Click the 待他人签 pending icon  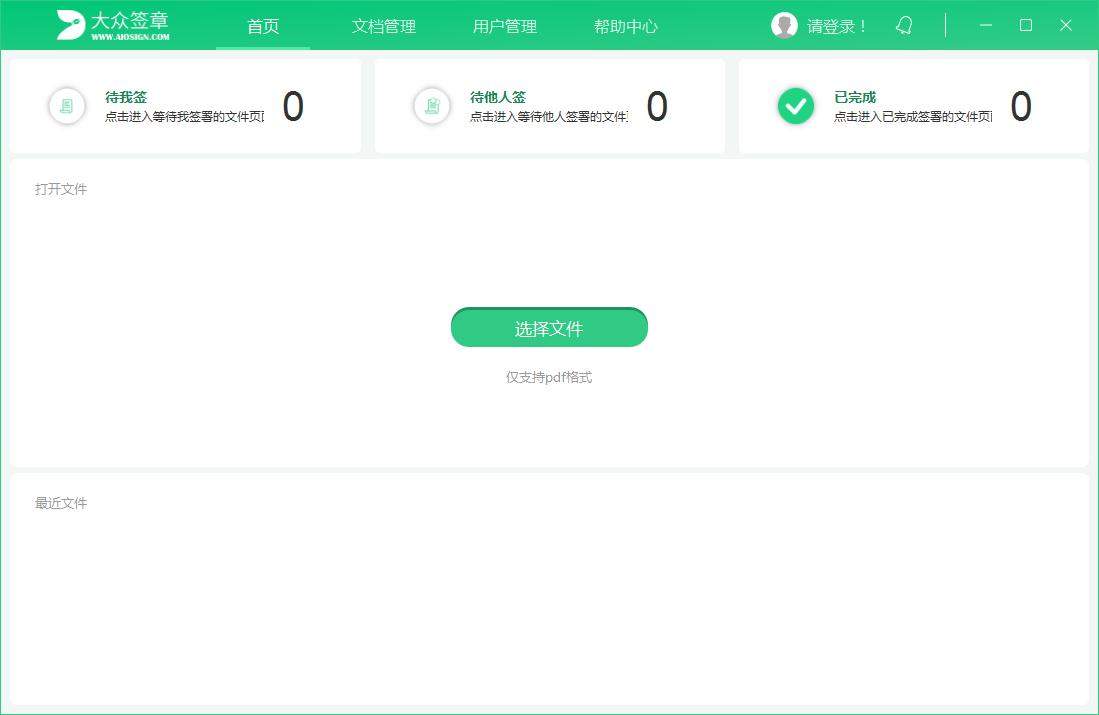[431, 105]
